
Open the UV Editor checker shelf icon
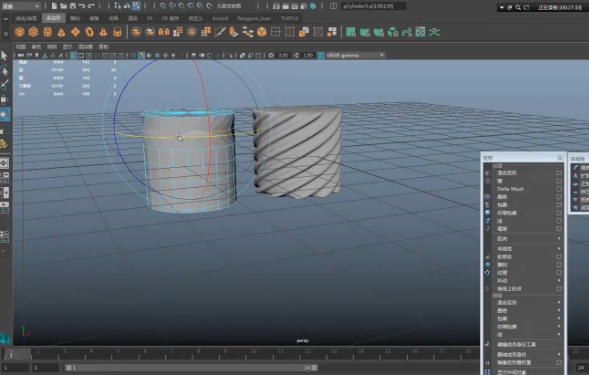tap(420, 32)
